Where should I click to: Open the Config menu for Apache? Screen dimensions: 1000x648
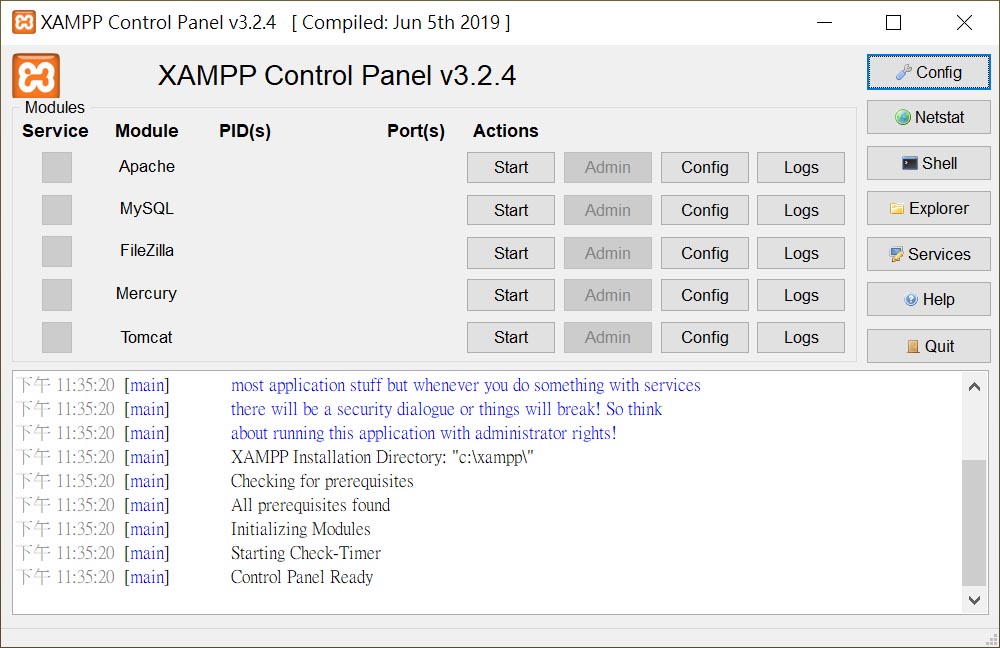click(x=705, y=168)
